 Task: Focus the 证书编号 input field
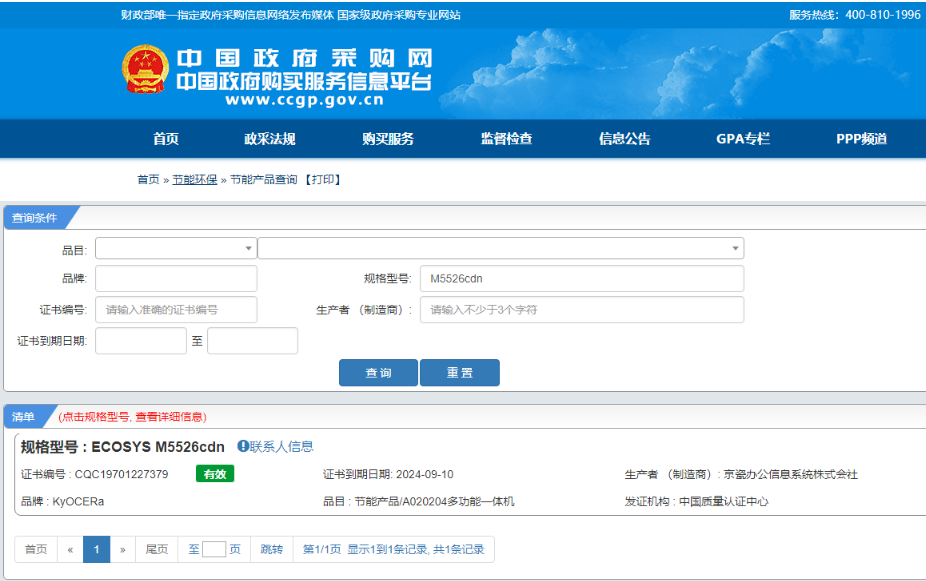pos(176,309)
